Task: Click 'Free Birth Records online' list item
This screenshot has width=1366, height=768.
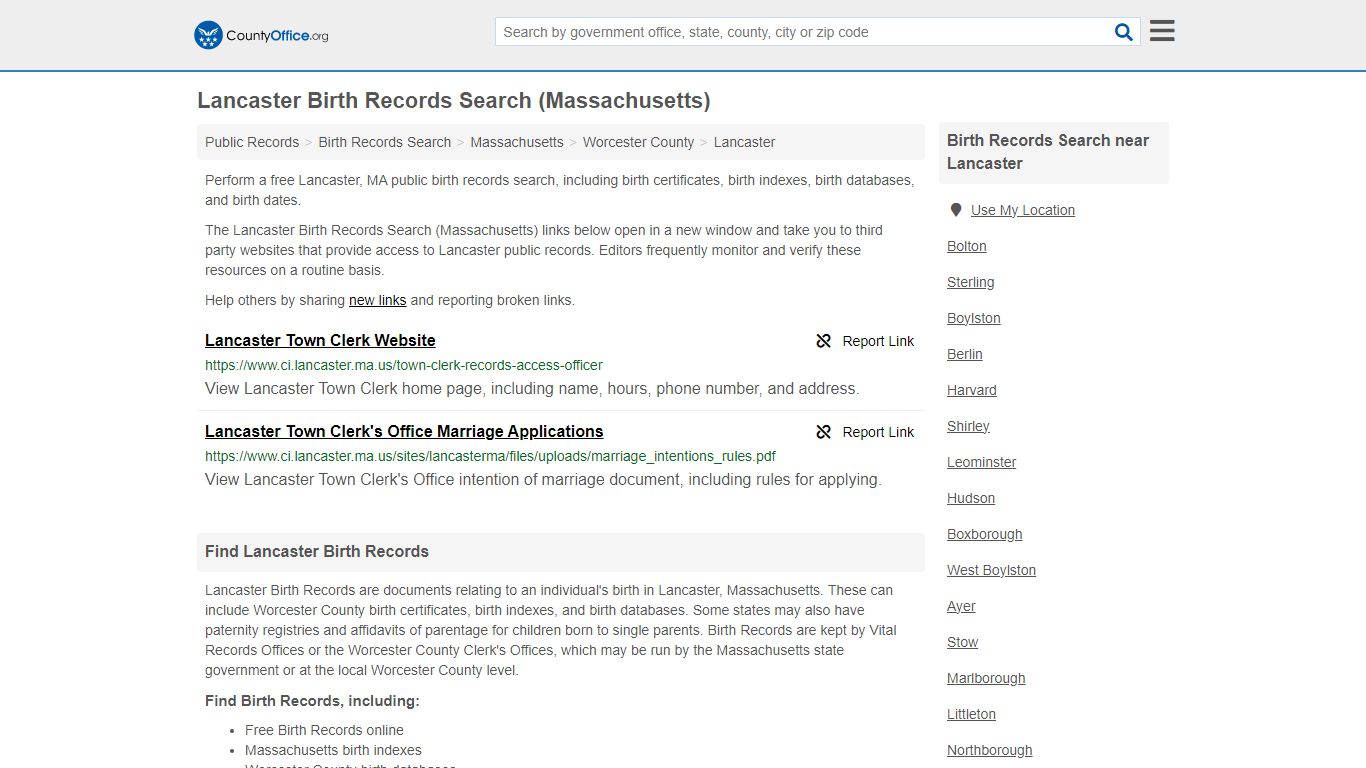Action: 324,730
